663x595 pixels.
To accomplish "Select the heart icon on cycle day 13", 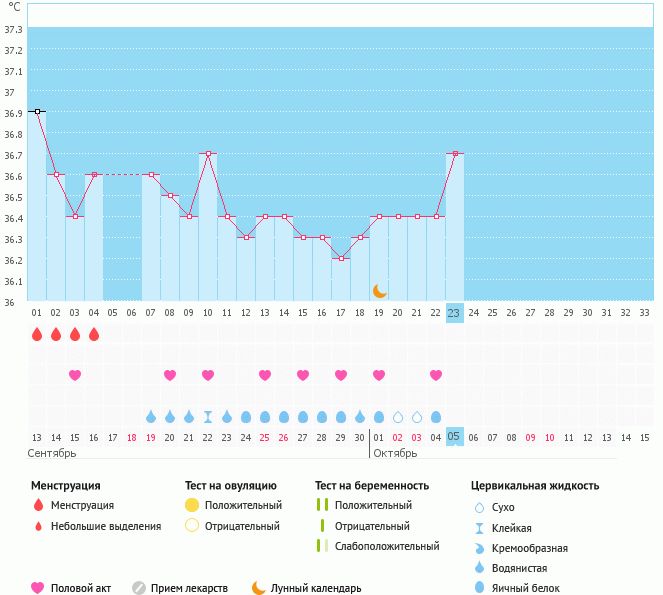I will click(x=265, y=375).
